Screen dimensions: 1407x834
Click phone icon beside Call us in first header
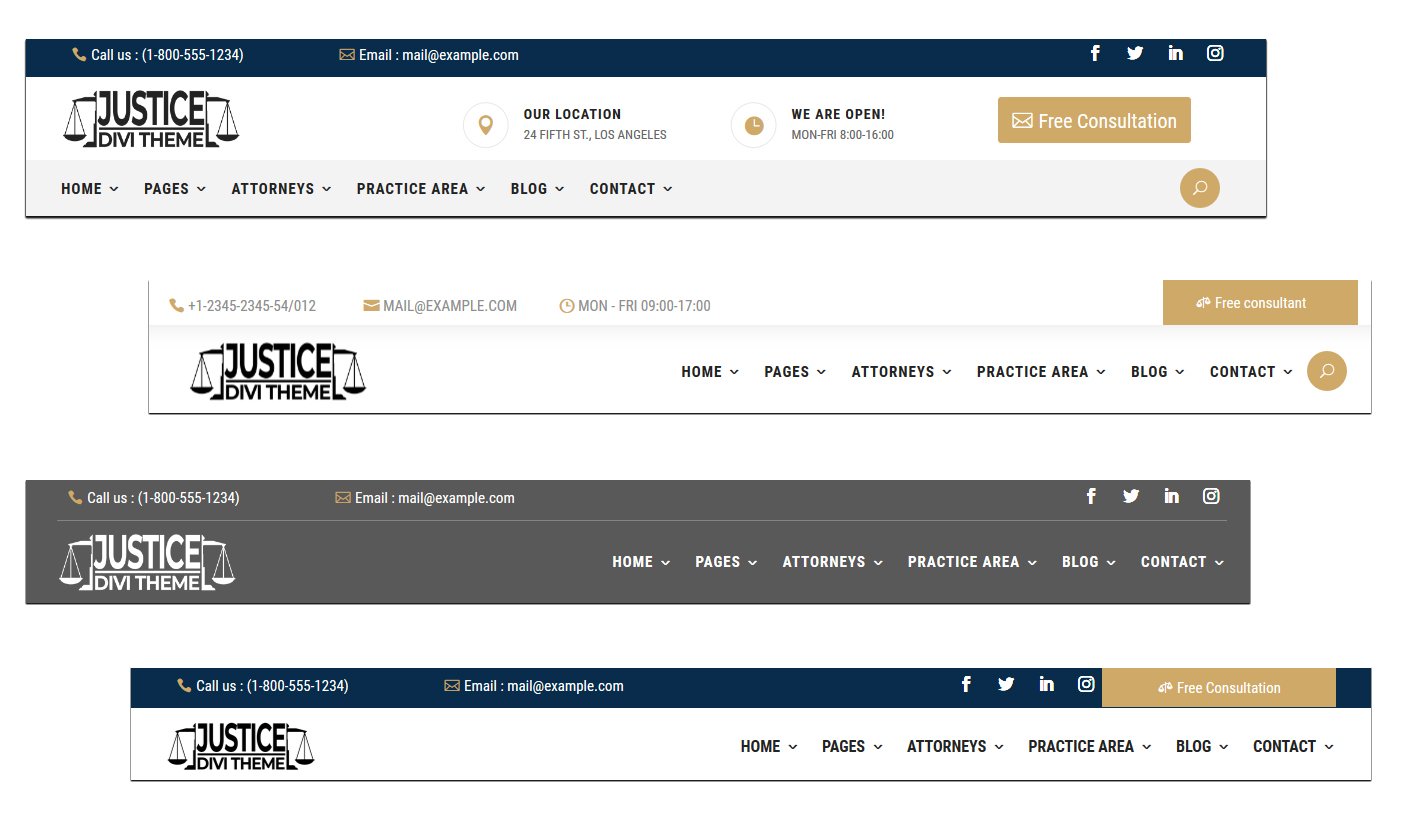click(79, 55)
